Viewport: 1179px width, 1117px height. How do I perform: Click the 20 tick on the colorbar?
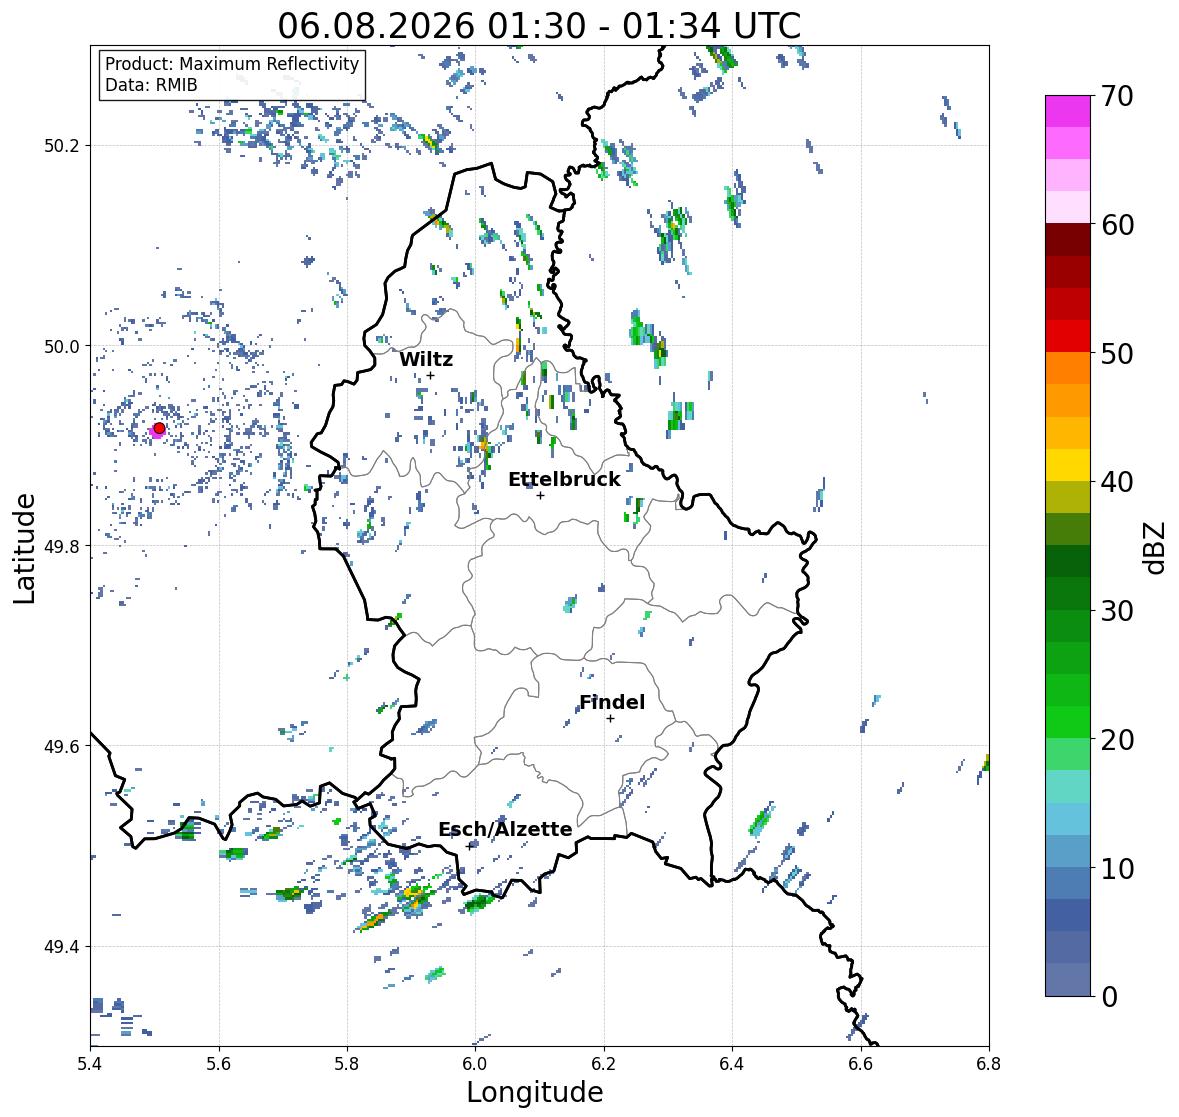coord(1117,740)
